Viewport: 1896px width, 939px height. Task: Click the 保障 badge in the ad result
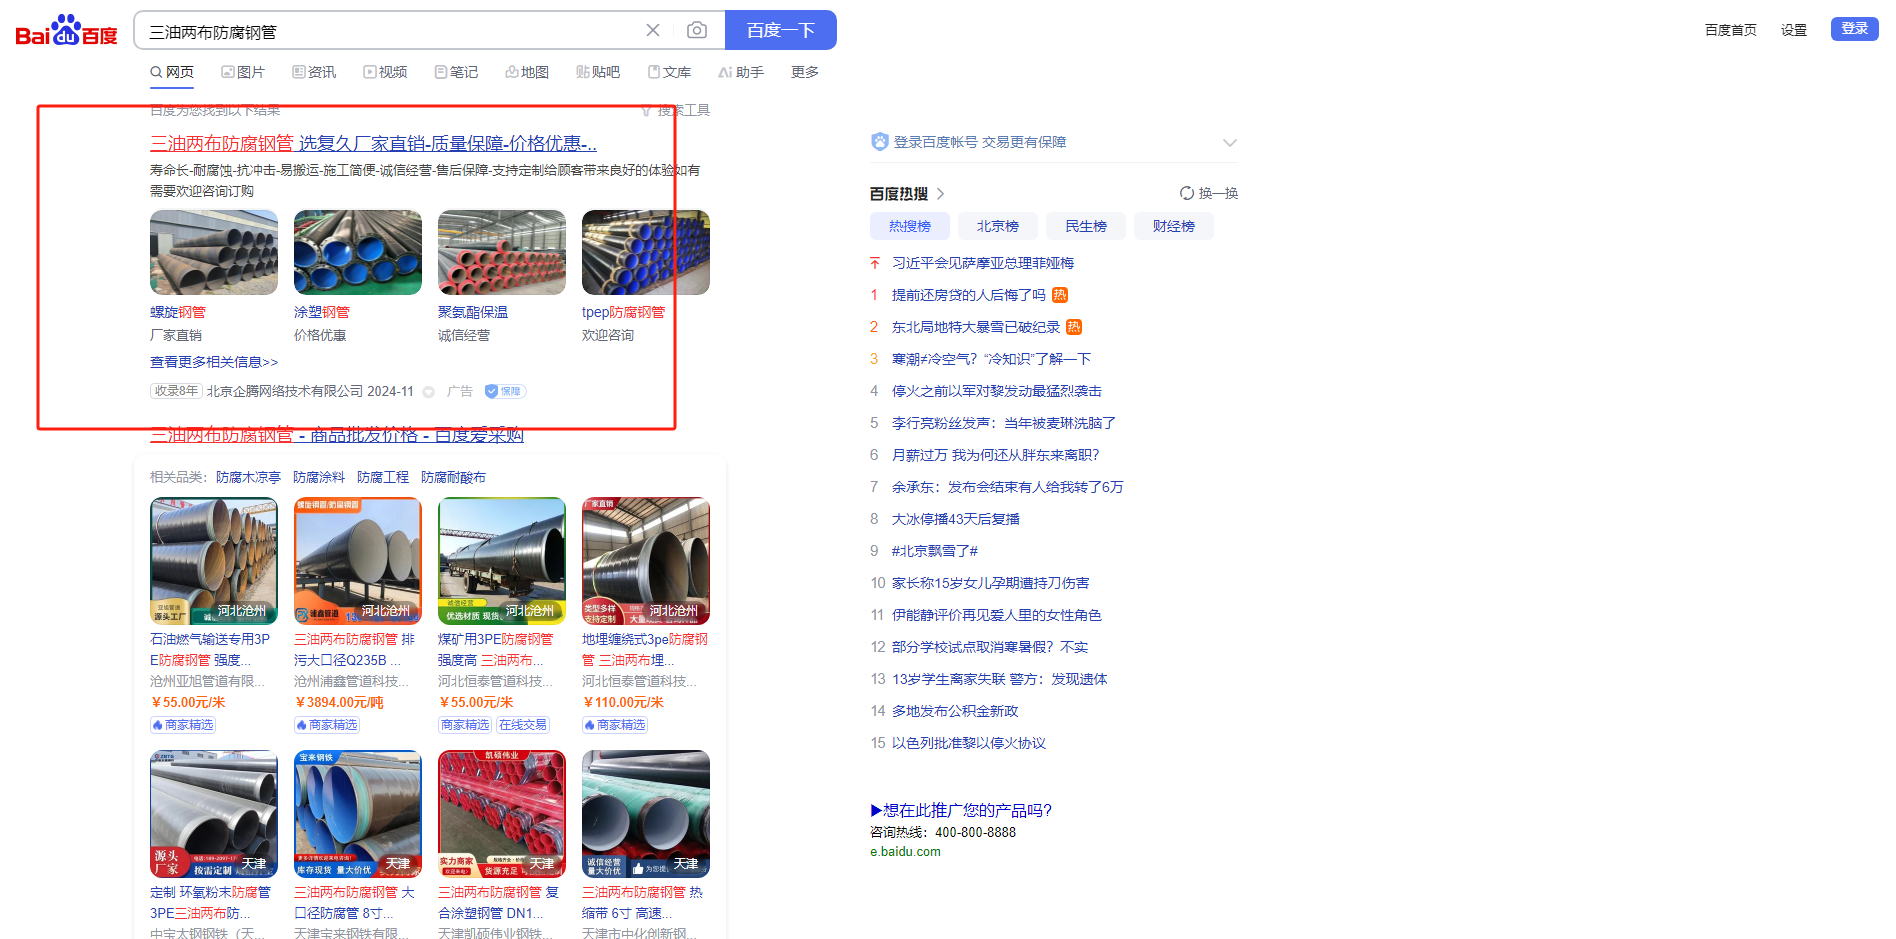tap(505, 391)
